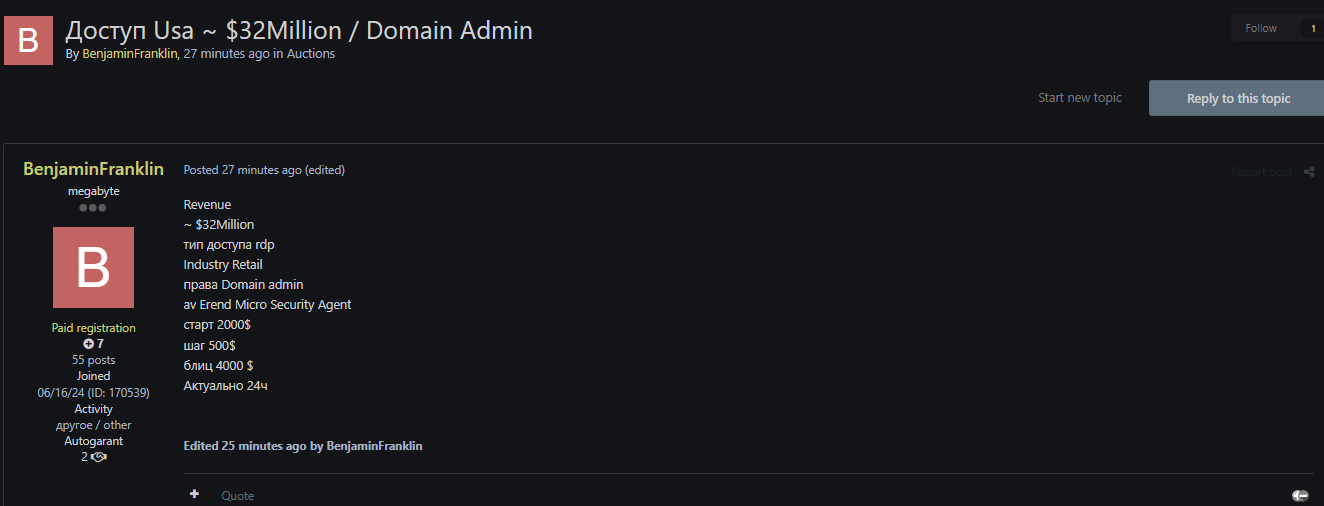
Task: Start new topic
Action: click(1079, 98)
